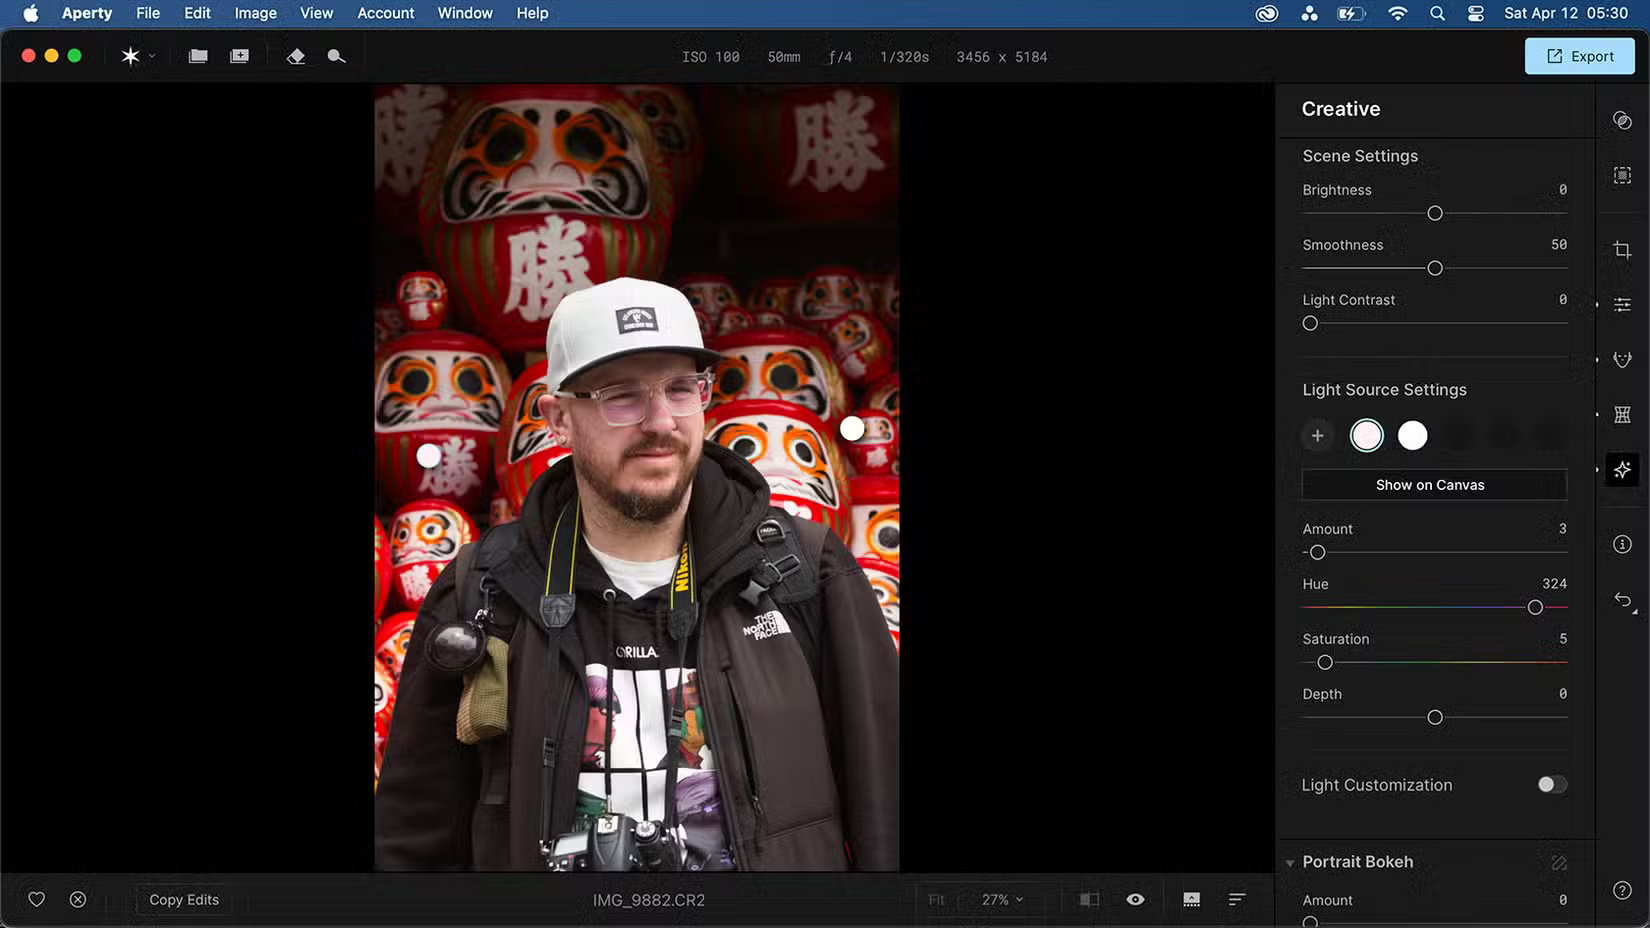Select the Crop tool in the right sidebar
1650x928 pixels.
pyautogui.click(x=1622, y=249)
